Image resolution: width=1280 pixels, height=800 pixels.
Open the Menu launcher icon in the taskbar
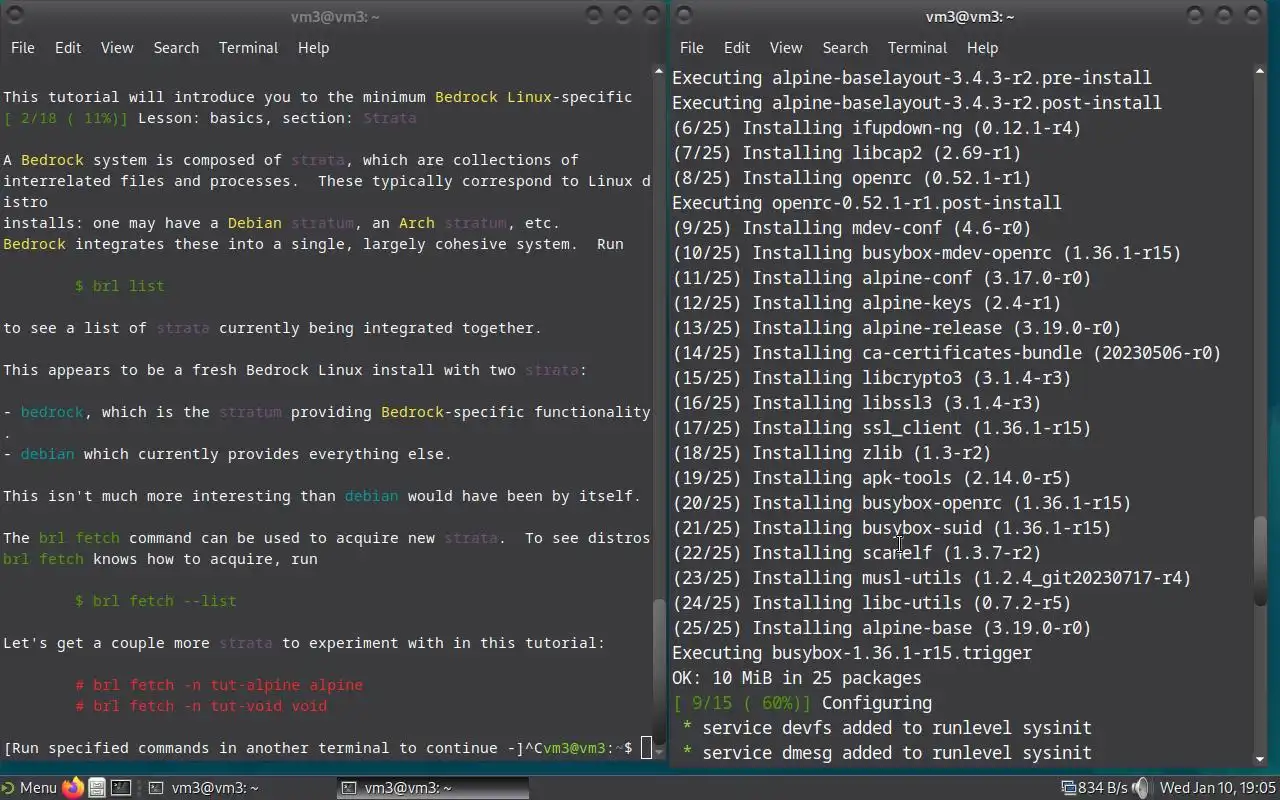click(8, 788)
